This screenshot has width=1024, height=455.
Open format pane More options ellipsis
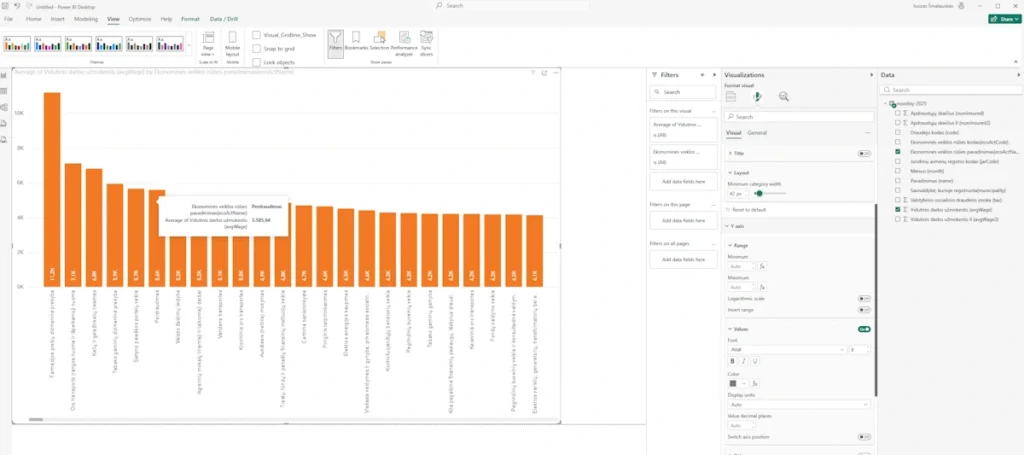point(867,133)
